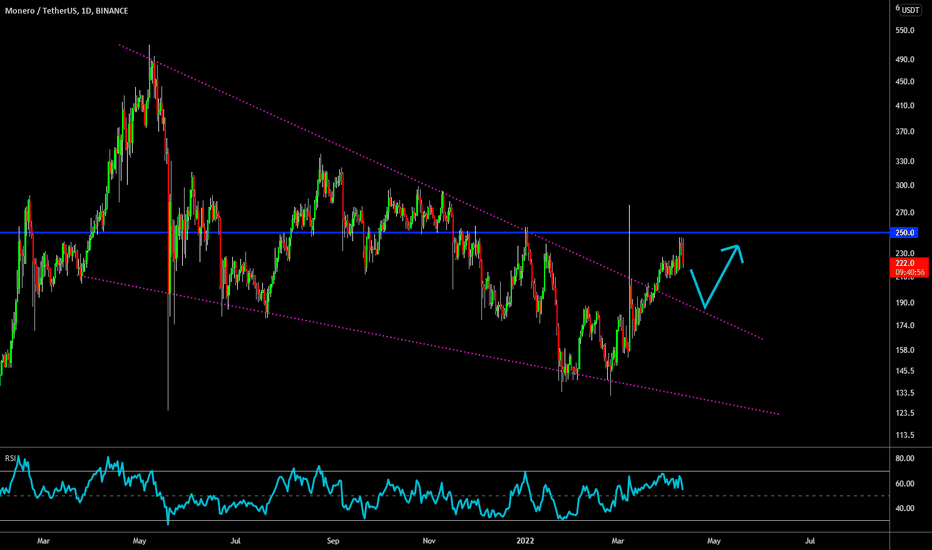Click the RSI indicator label
Screen dimensions: 932x550
point(10,458)
